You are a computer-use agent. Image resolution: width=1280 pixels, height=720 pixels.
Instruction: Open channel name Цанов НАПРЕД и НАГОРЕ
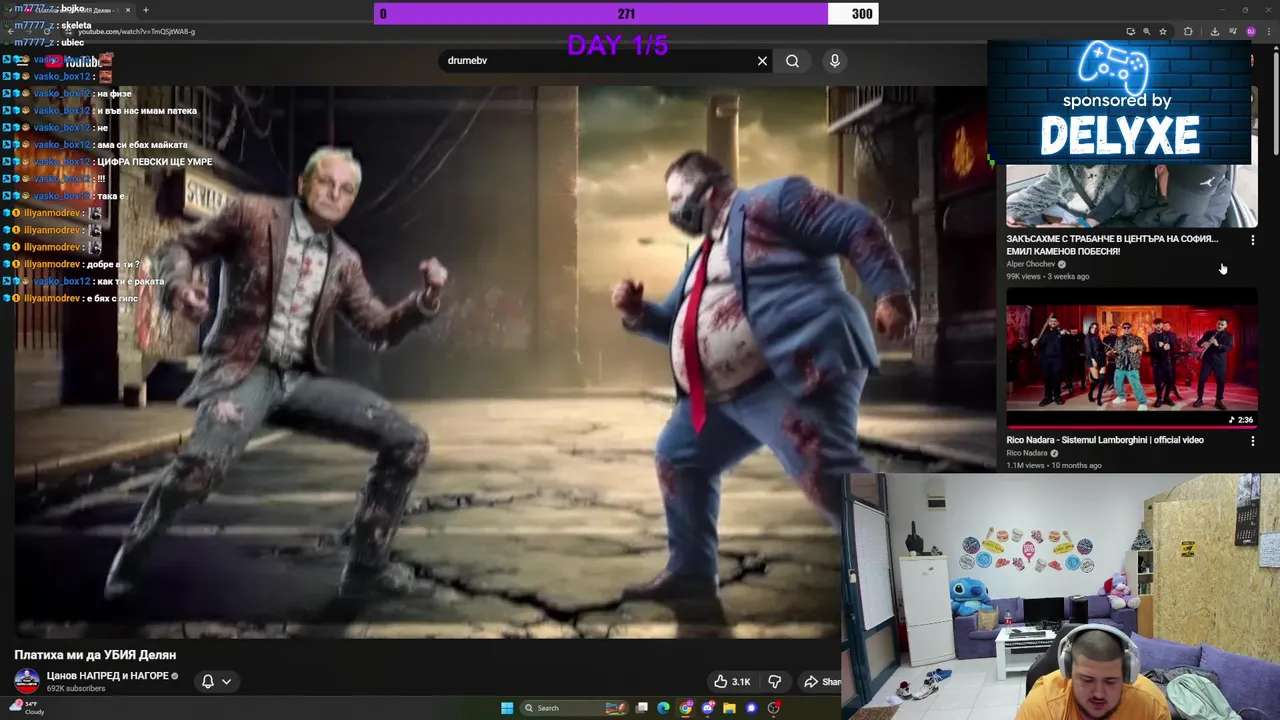pyautogui.click(x=108, y=676)
